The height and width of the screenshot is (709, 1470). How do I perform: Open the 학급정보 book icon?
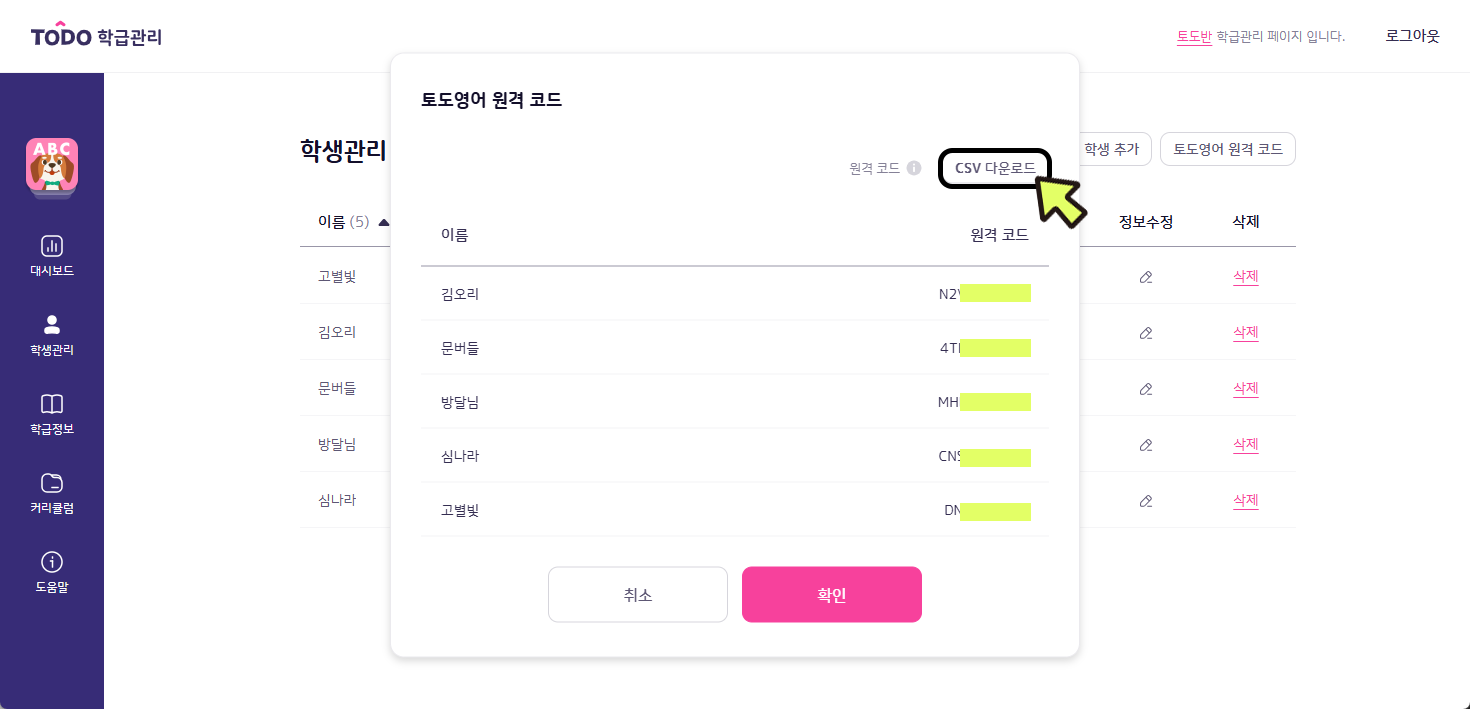[x=52, y=404]
